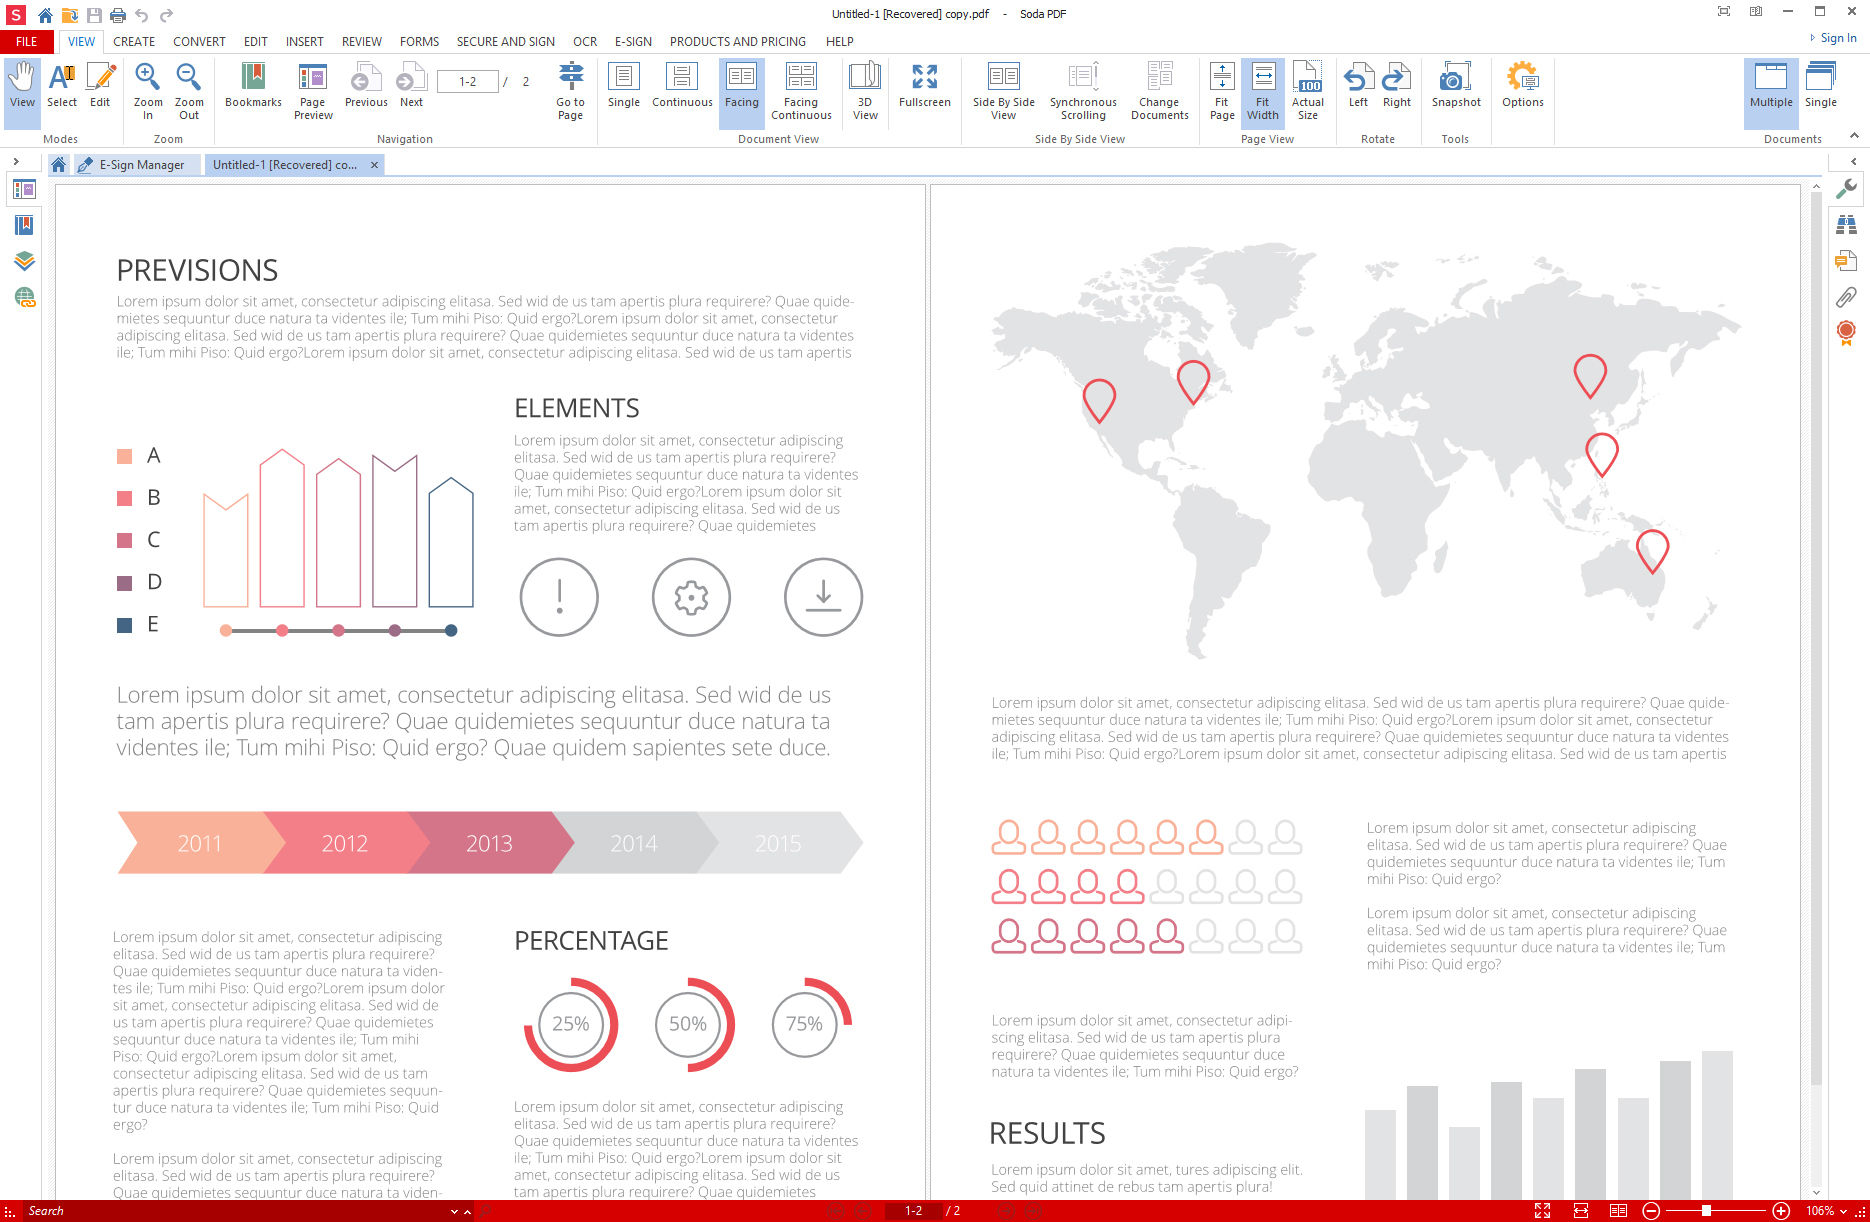The image size is (1870, 1222).
Task: Open the attachments paperclip panel
Action: tap(1847, 296)
